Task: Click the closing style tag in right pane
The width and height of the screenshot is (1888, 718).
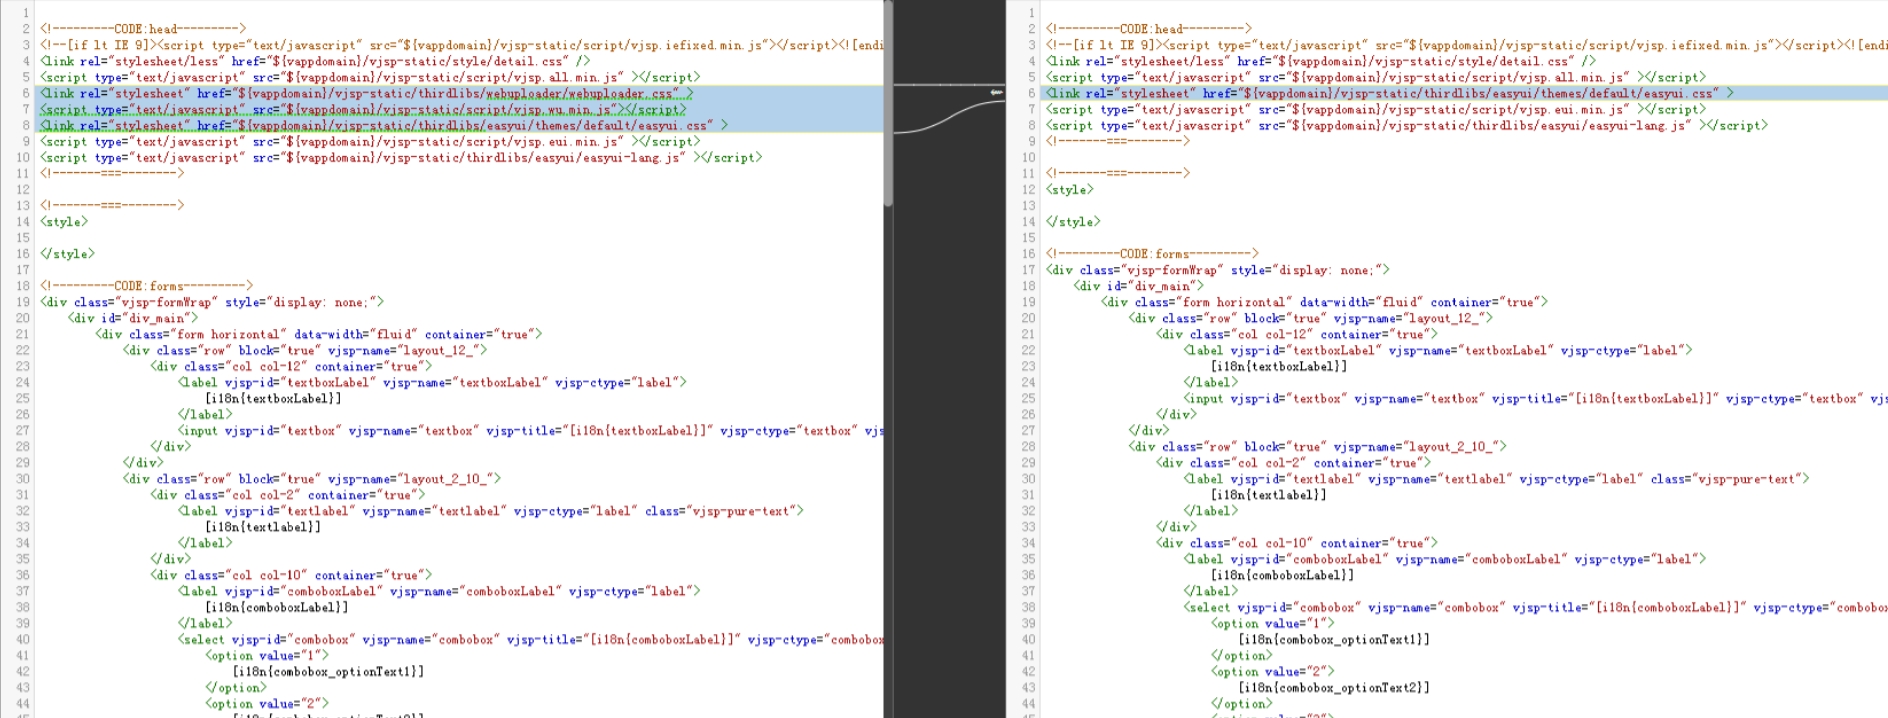Action: [1073, 221]
